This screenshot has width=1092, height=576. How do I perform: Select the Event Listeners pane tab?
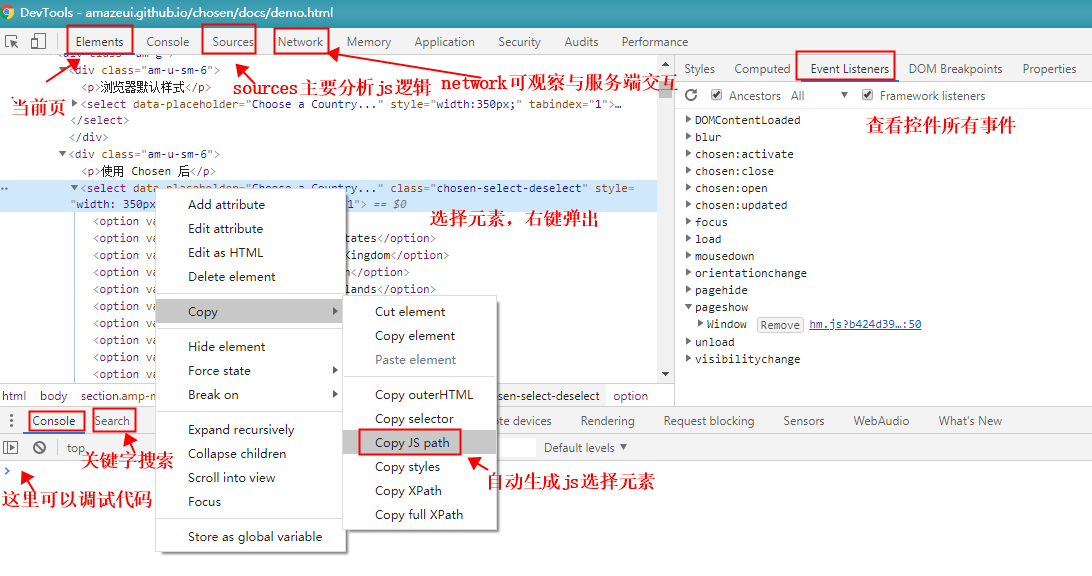coord(850,69)
